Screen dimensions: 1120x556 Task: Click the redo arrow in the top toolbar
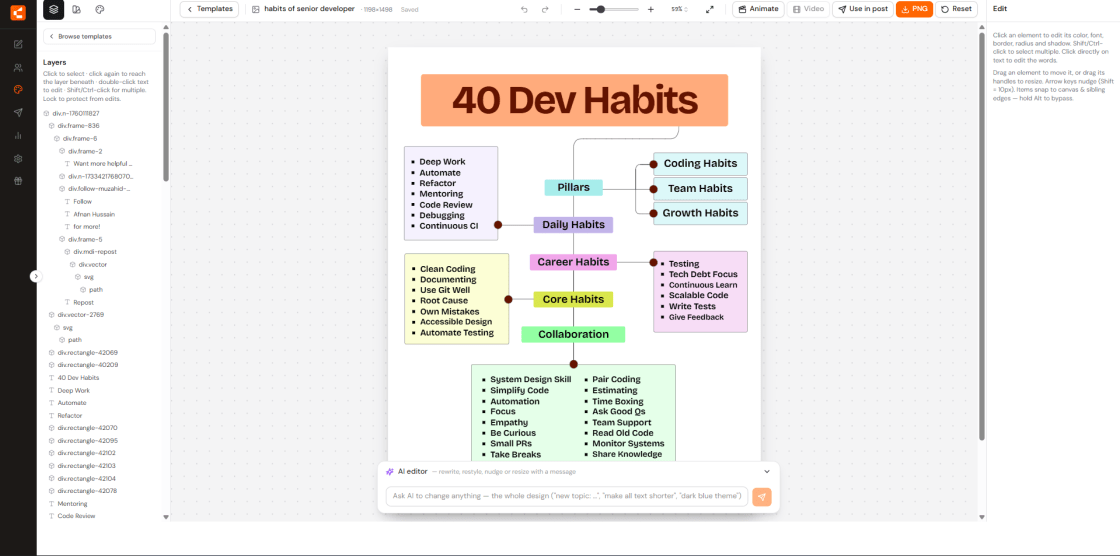pos(545,9)
